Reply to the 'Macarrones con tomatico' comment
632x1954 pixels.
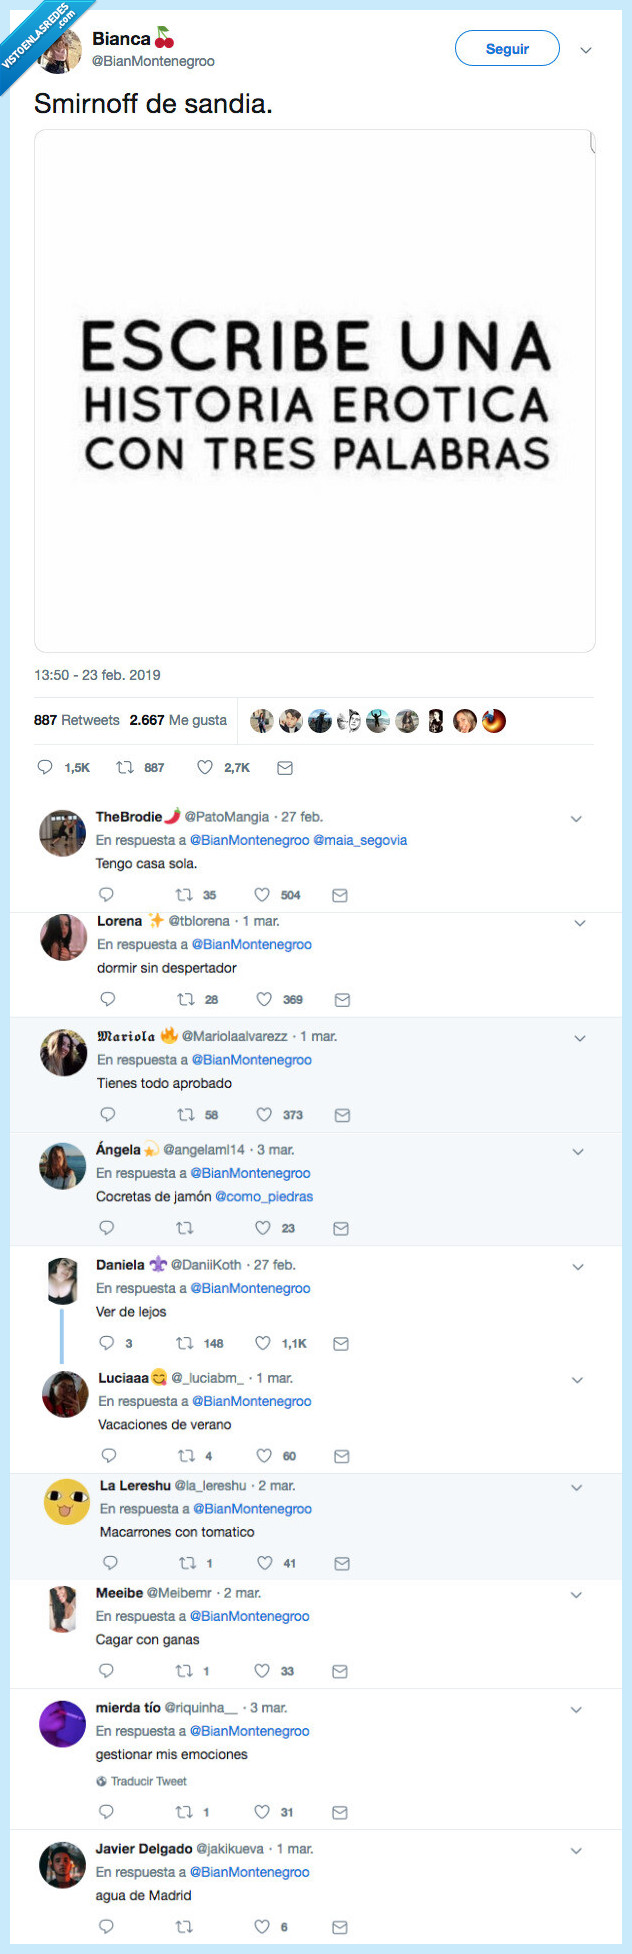click(x=110, y=1562)
